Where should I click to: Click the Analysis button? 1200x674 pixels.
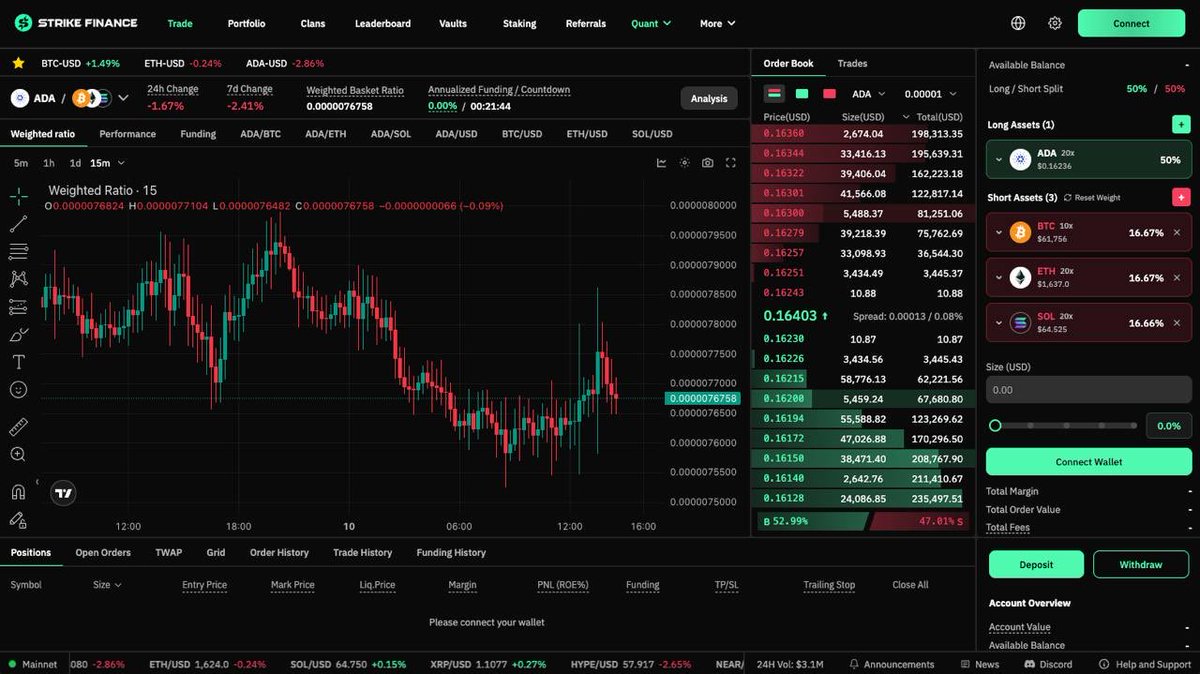(x=709, y=98)
